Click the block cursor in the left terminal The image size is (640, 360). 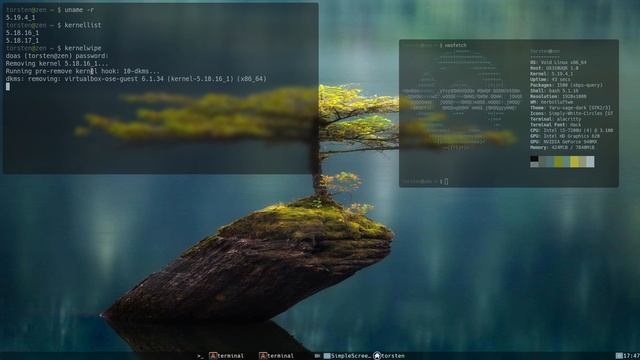(x=8, y=87)
